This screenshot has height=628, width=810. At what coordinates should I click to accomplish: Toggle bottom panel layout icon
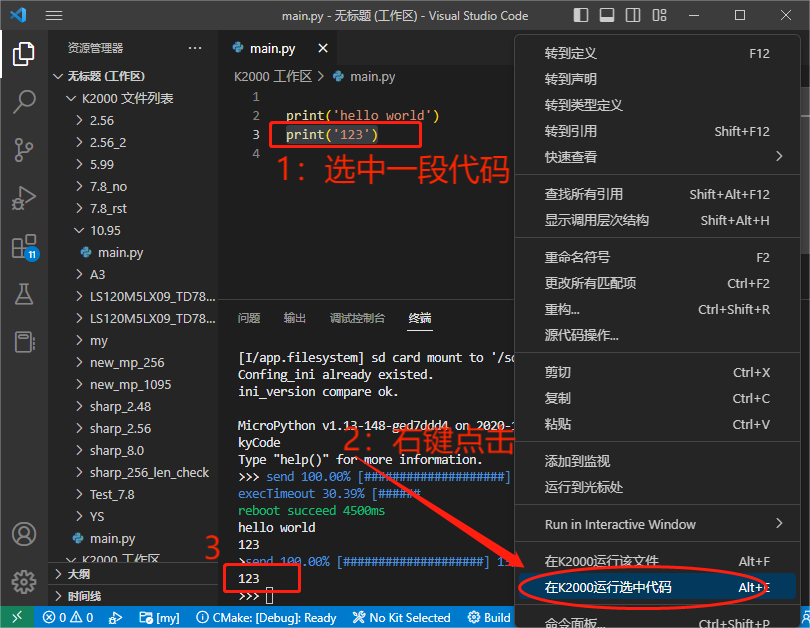point(607,15)
